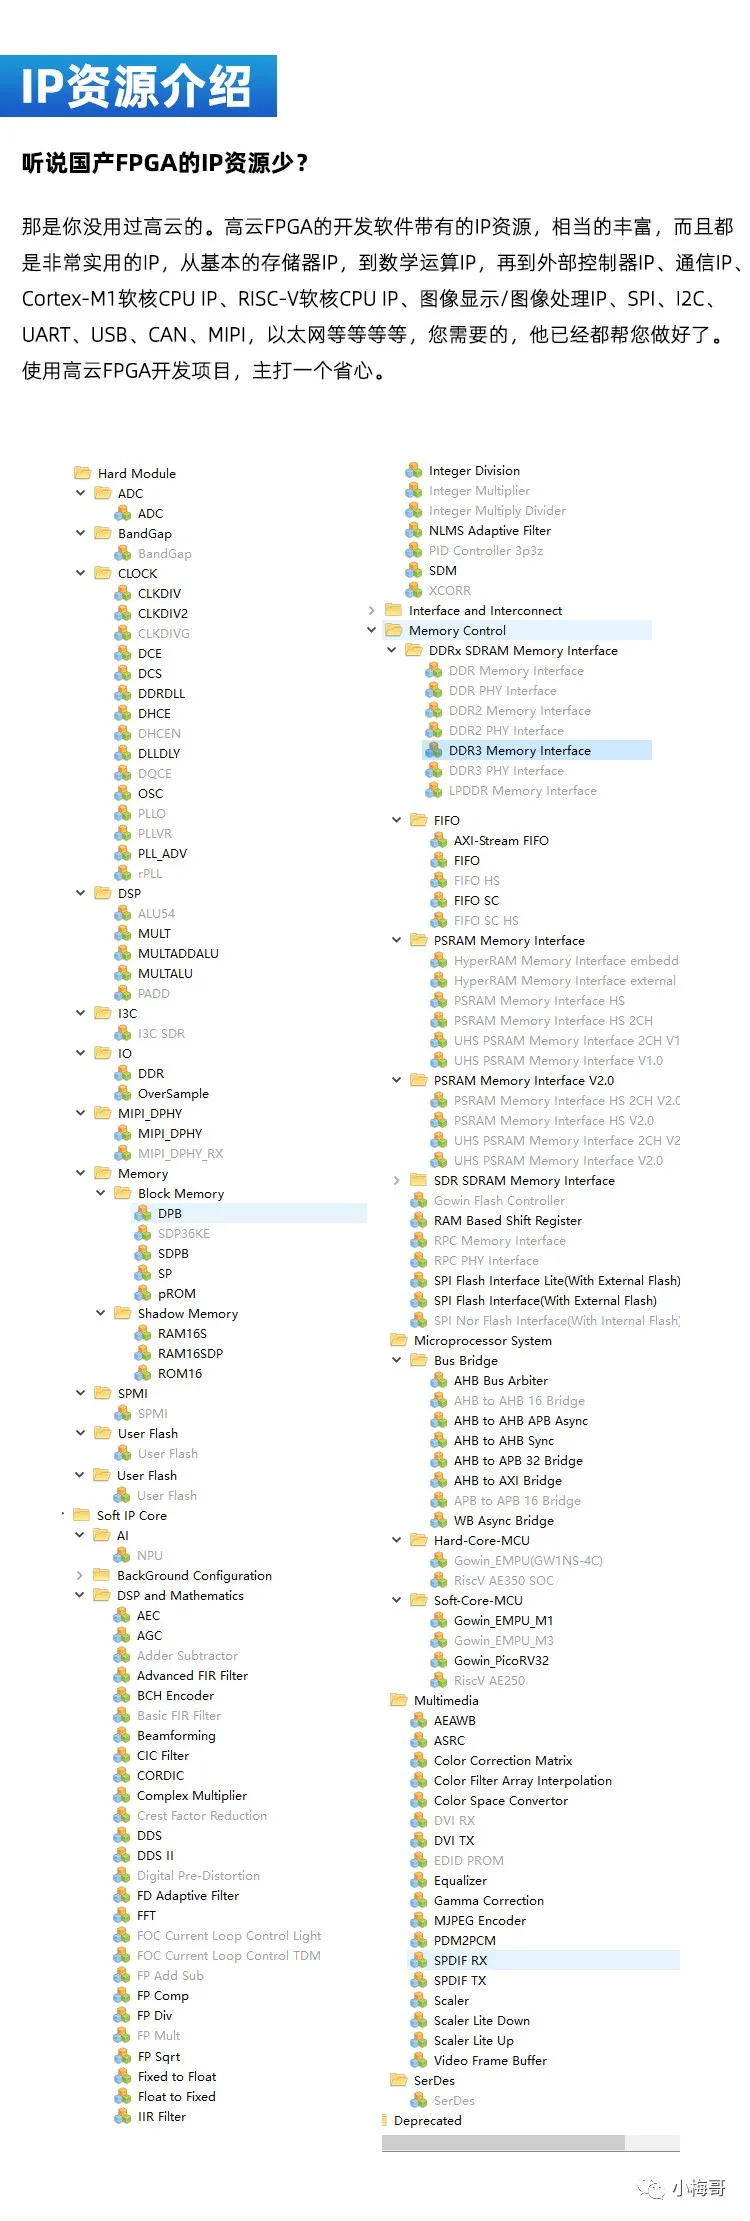750x2221 pixels.
Task: Click the PLL_ADV clock IP icon
Action: point(123,853)
